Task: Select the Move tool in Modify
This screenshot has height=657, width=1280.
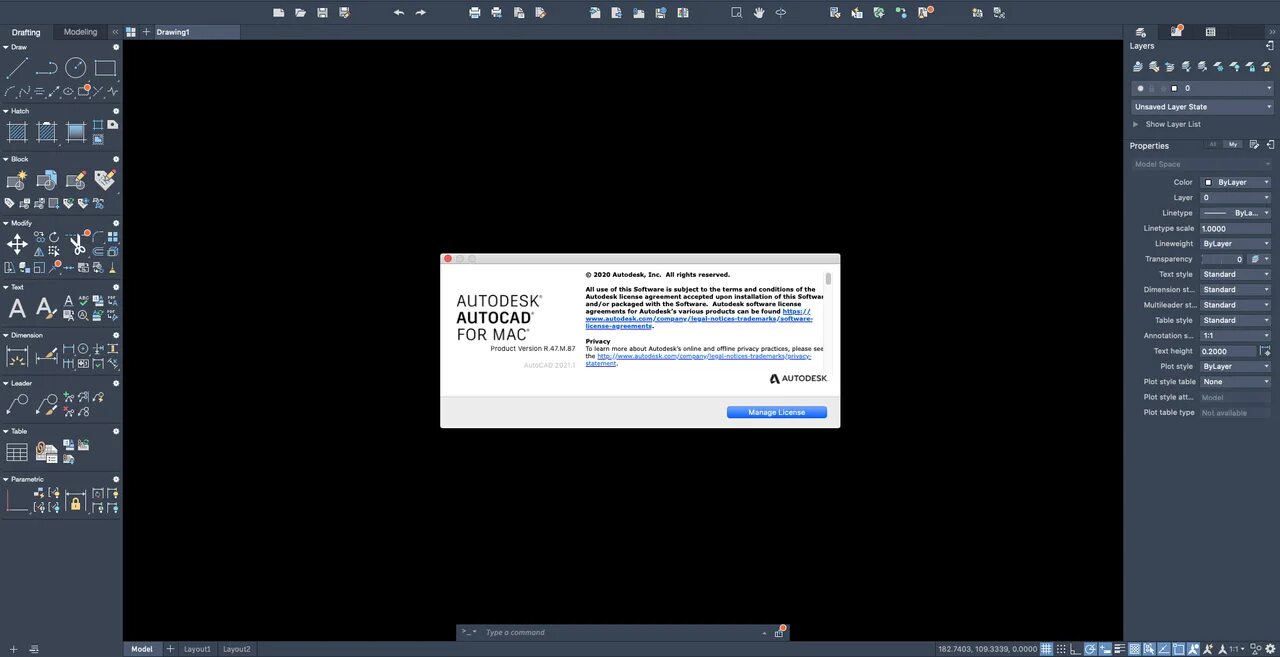Action: point(17,244)
